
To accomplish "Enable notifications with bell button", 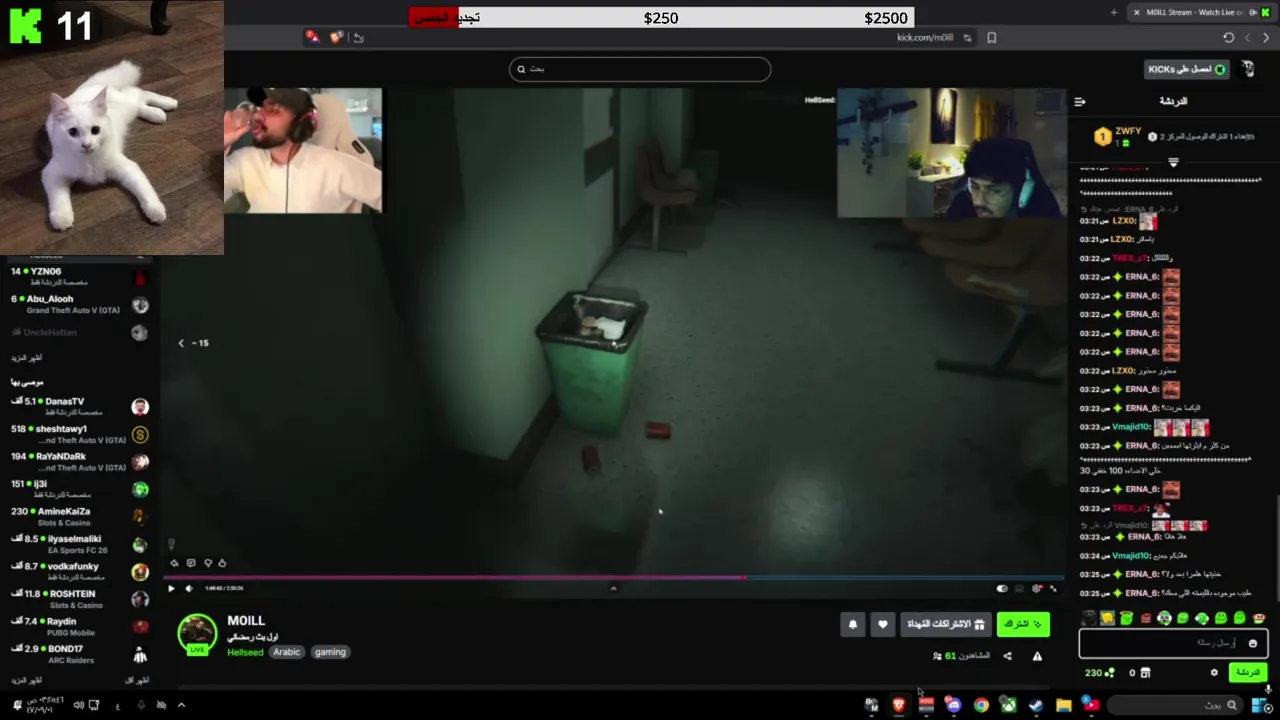I will click(x=853, y=624).
